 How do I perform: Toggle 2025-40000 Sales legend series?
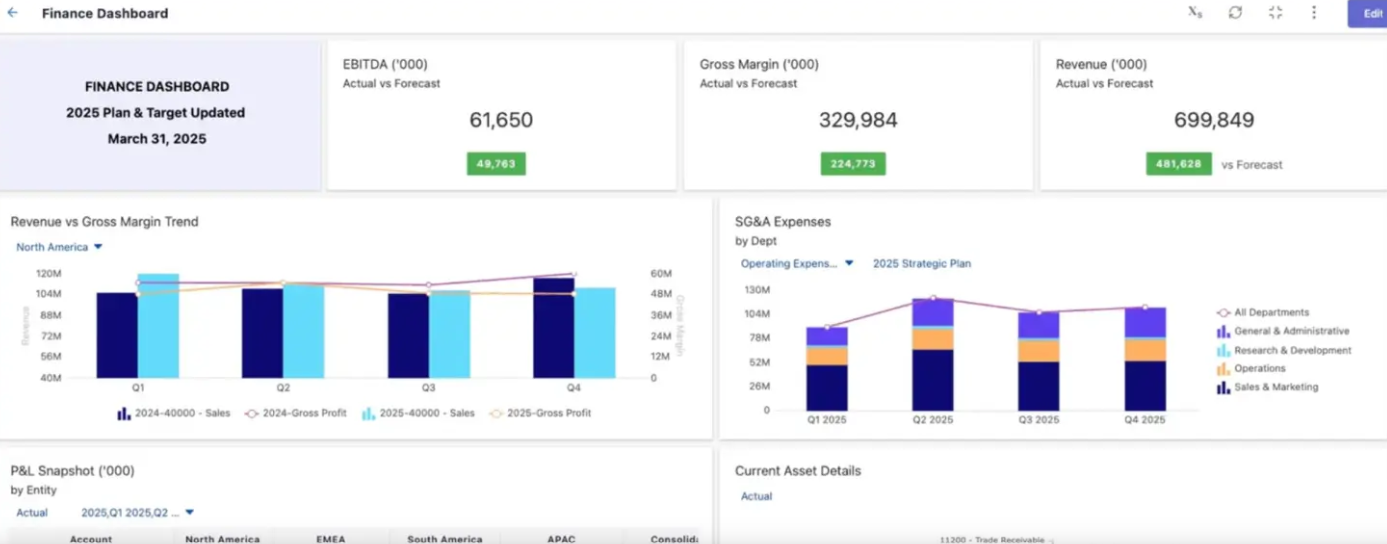point(418,413)
